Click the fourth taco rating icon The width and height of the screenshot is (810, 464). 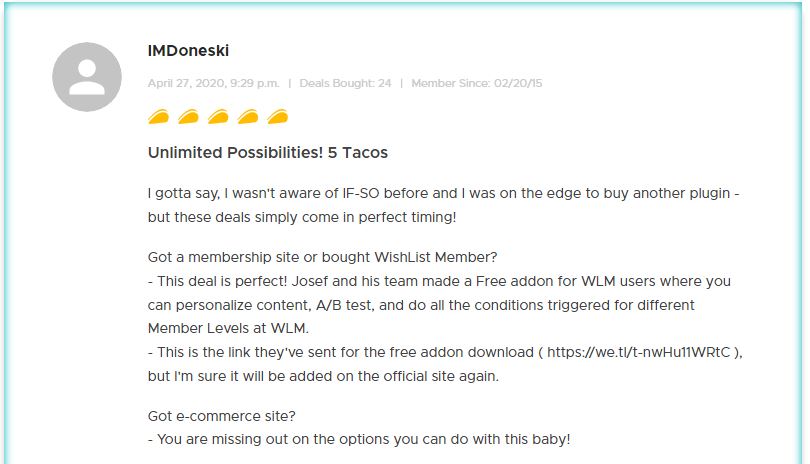(x=248, y=117)
